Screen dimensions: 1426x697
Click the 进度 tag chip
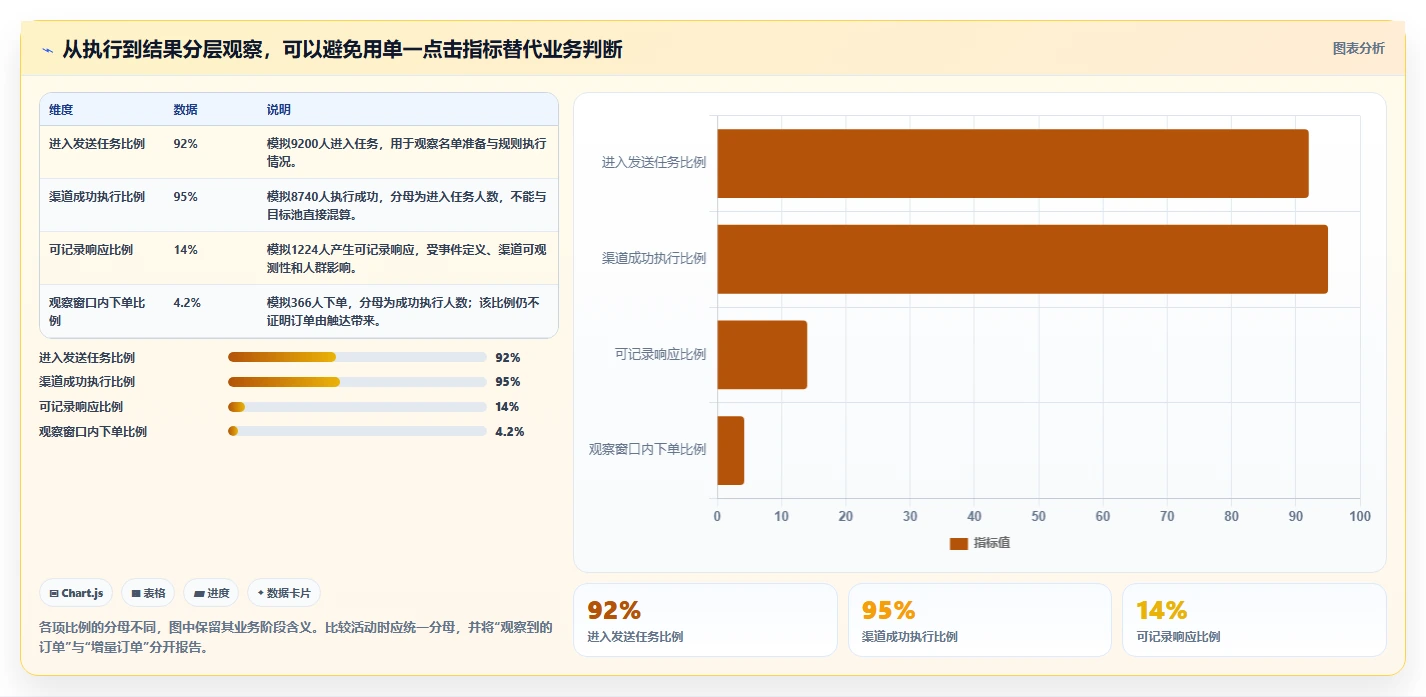tap(211, 593)
